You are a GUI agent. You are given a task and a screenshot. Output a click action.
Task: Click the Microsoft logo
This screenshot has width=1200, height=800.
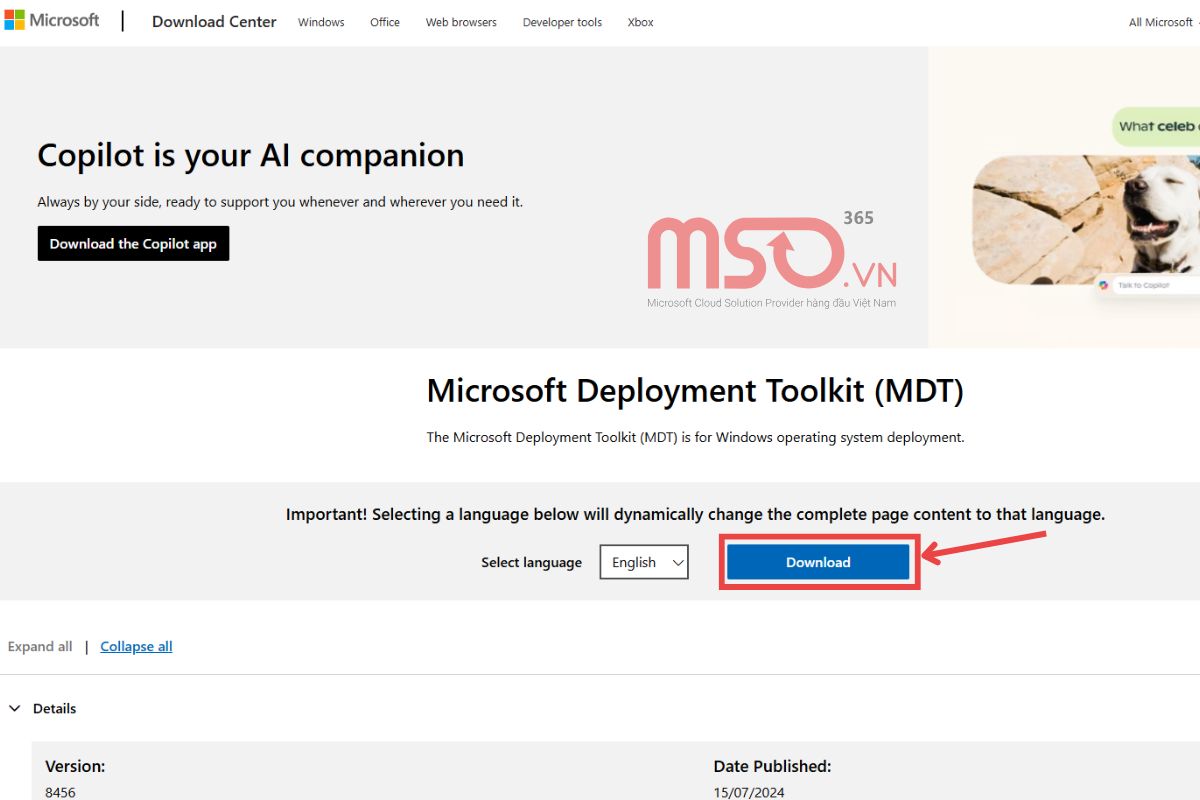click(x=52, y=20)
